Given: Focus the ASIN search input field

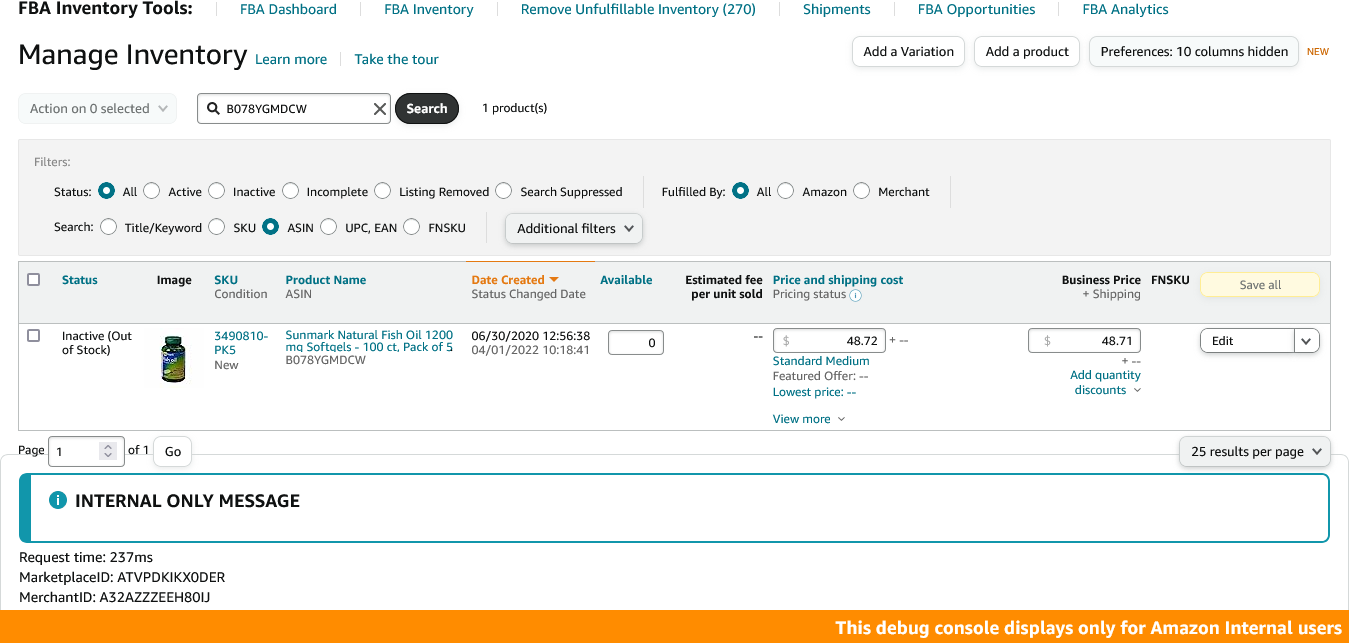Looking at the screenshot, I should tap(296, 109).
